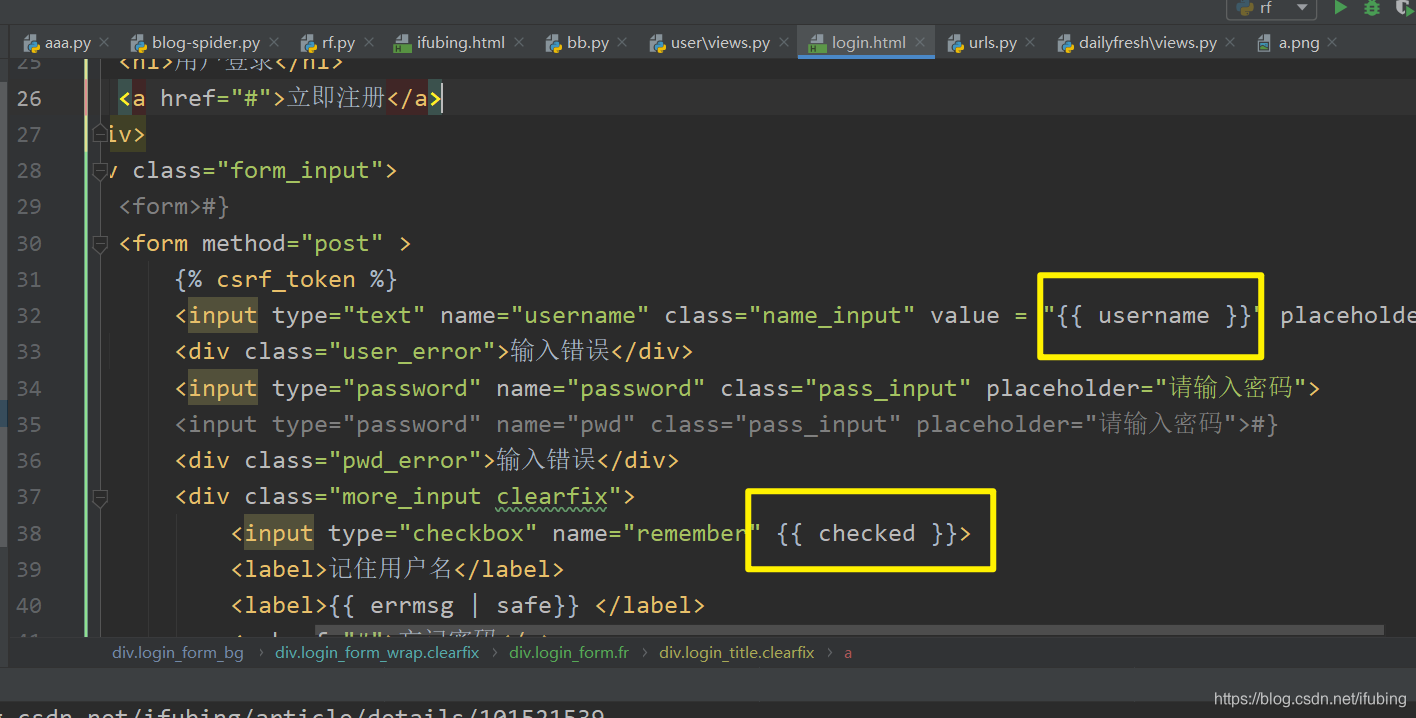The image size is (1416, 718).
Task: Click 'type="checkbox"' attribute on line 38
Action: [433, 533]
